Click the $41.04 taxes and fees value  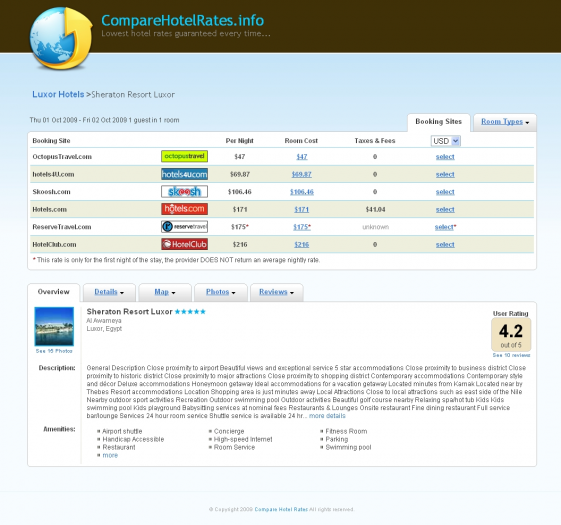click(375, 209)
